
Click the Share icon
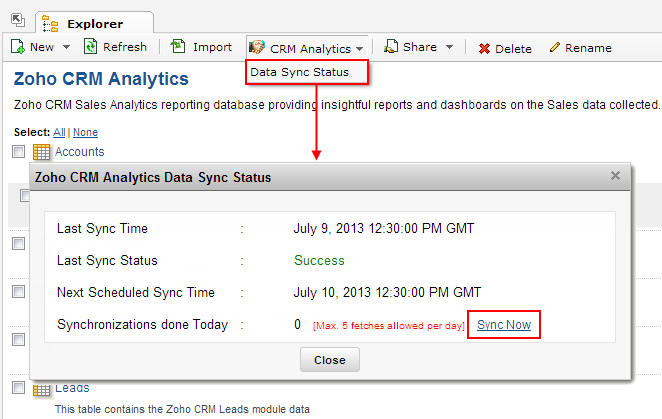391,47
